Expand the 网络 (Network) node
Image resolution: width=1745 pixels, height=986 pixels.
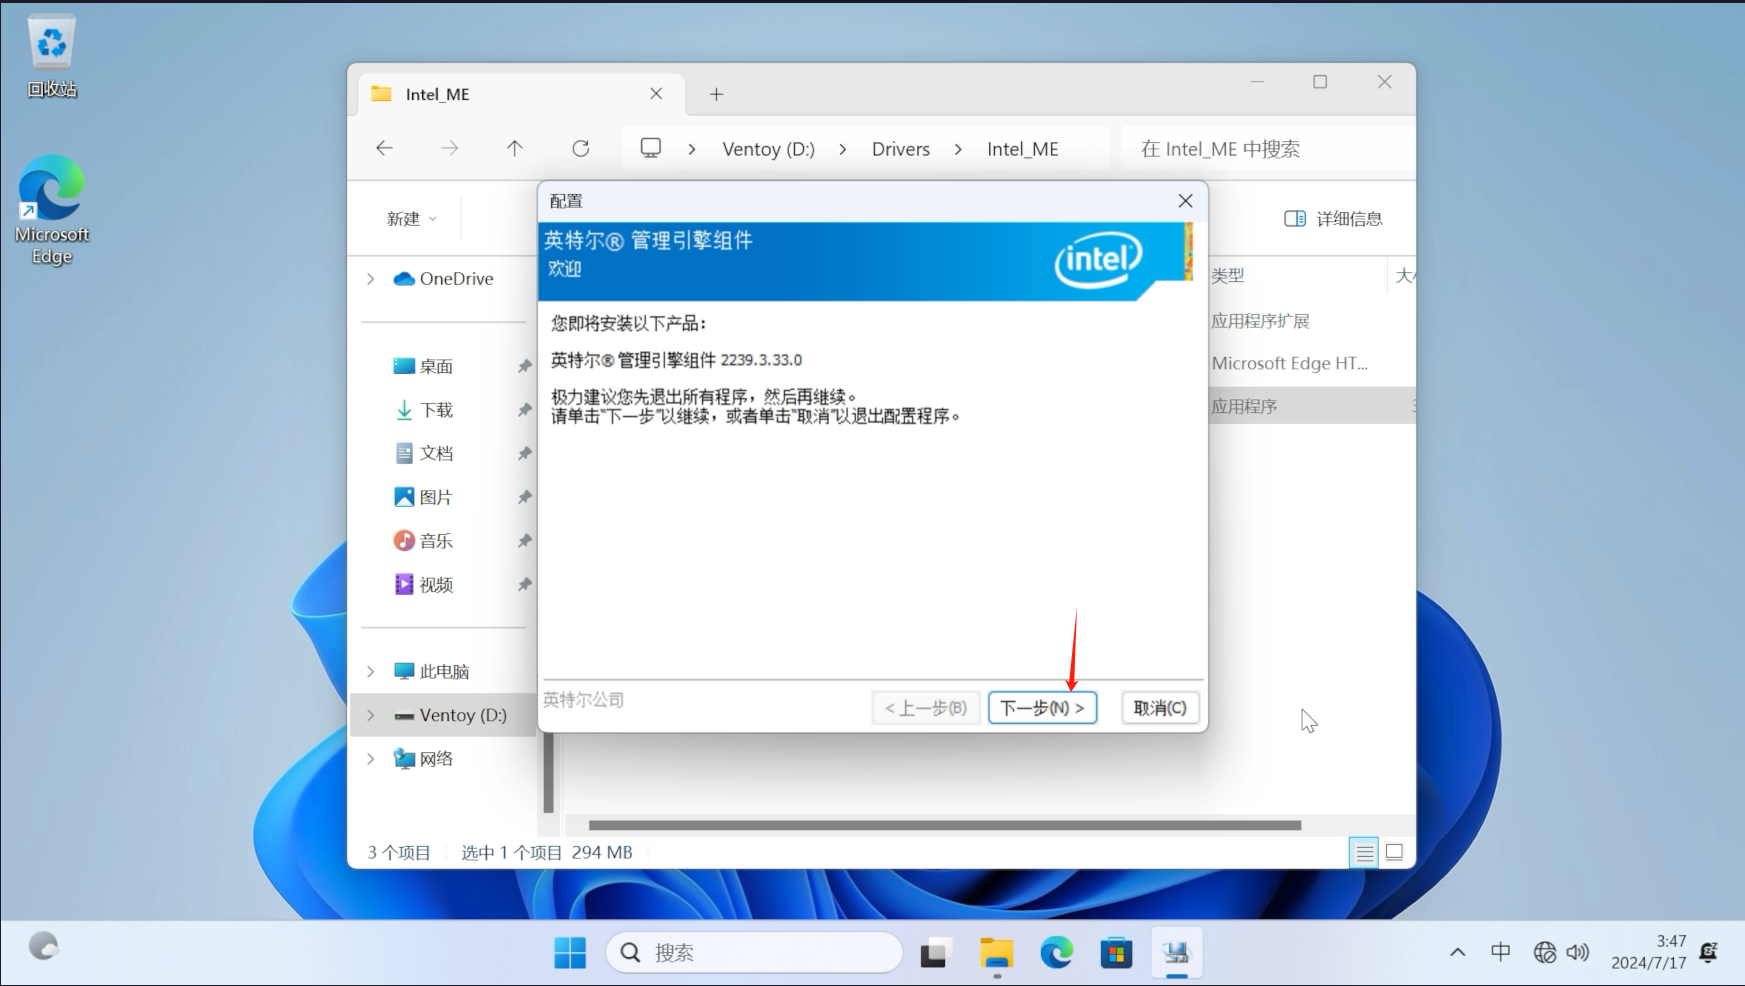coord(371,759)
